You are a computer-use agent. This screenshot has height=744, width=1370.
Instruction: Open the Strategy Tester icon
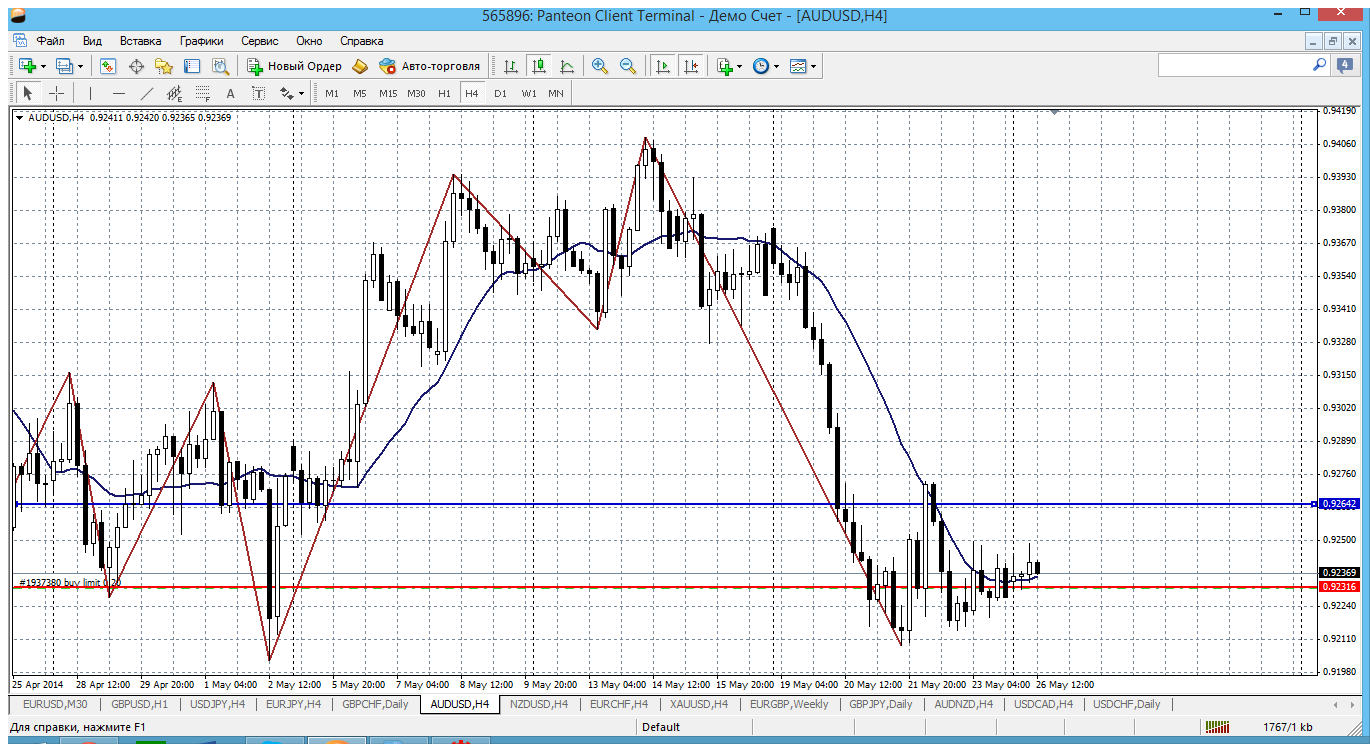point(220,66)
